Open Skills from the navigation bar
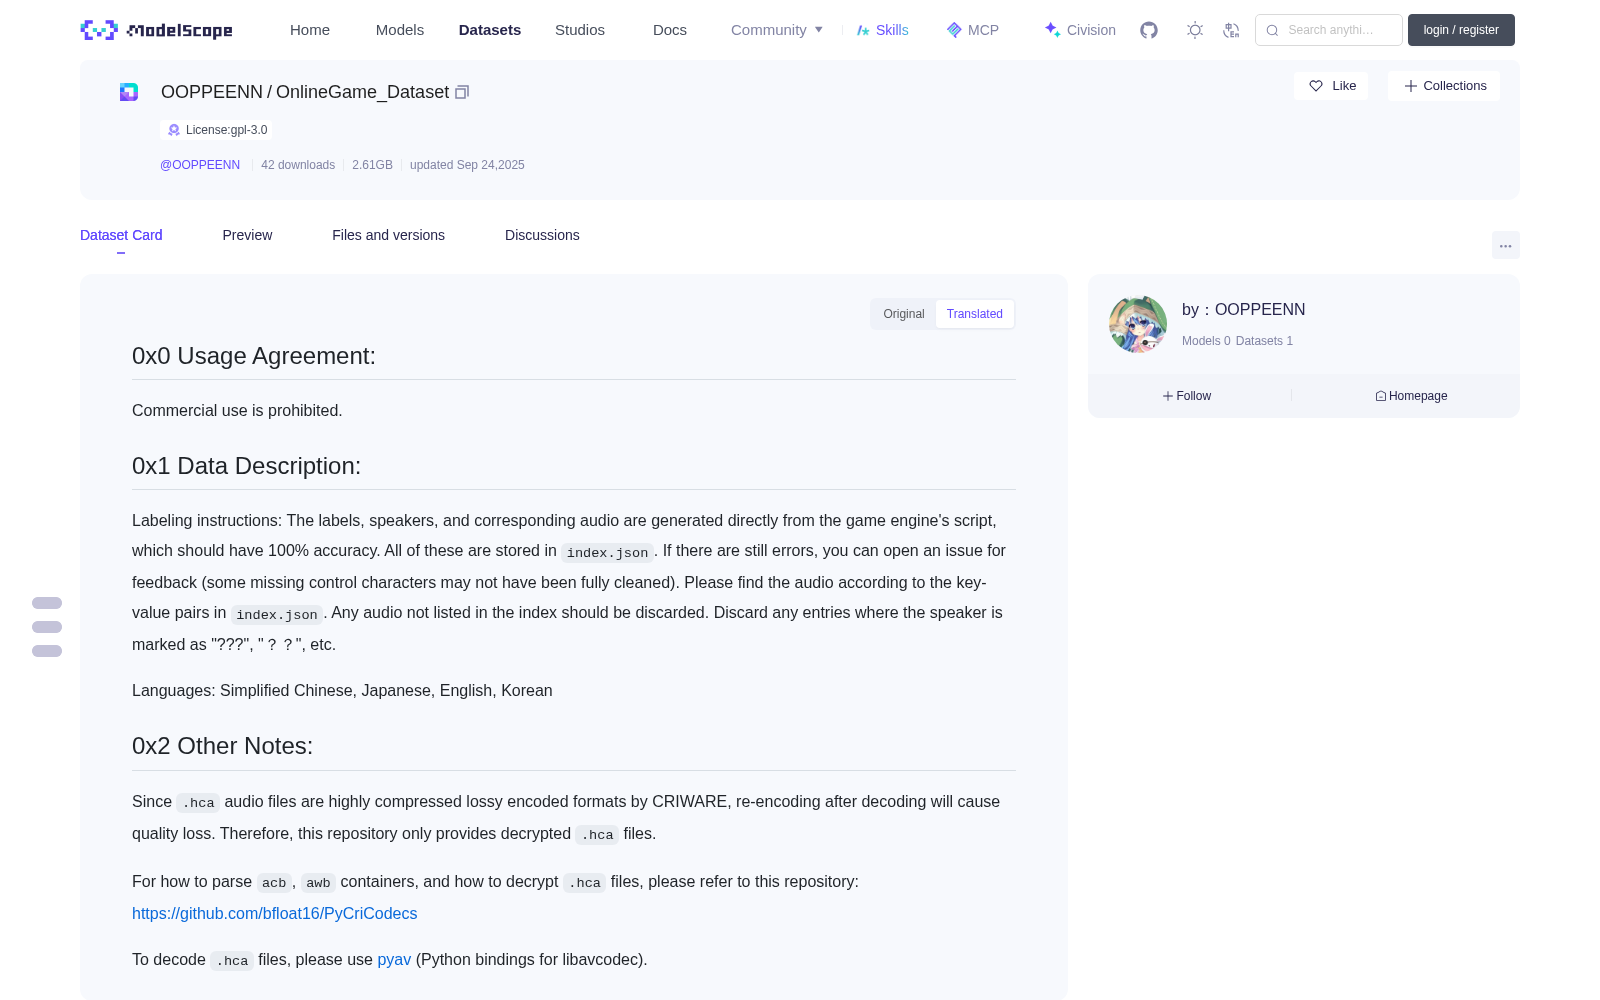Image resolution: width=1600 pixels, height=1000 pixels. [883, 30]
